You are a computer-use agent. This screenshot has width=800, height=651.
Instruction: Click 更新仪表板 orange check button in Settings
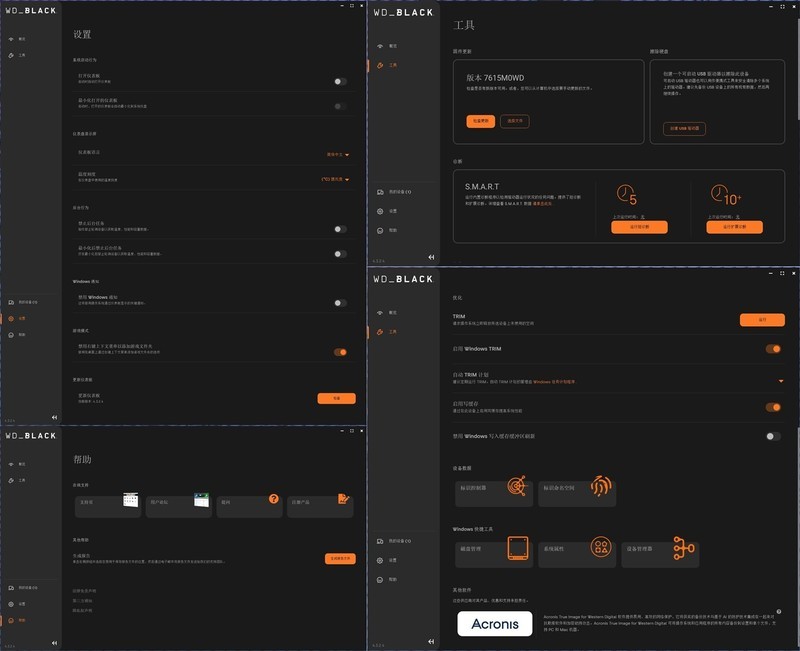[336, 399]
